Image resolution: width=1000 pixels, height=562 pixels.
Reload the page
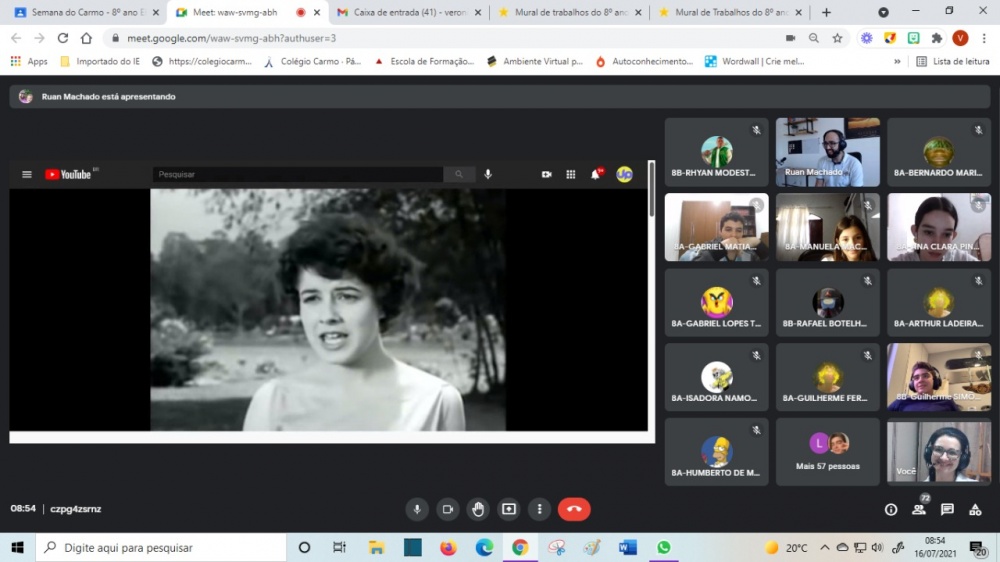tap(62, 38)
